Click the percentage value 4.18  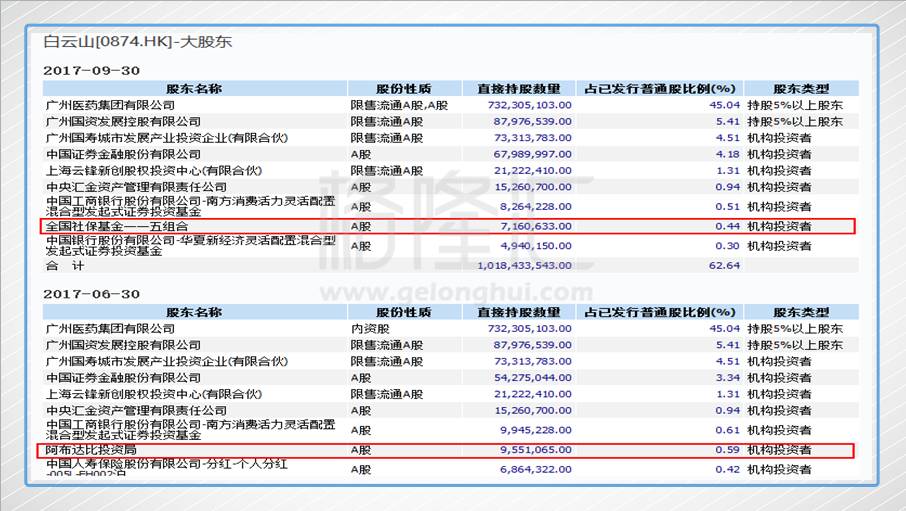[x=727, y=154]
